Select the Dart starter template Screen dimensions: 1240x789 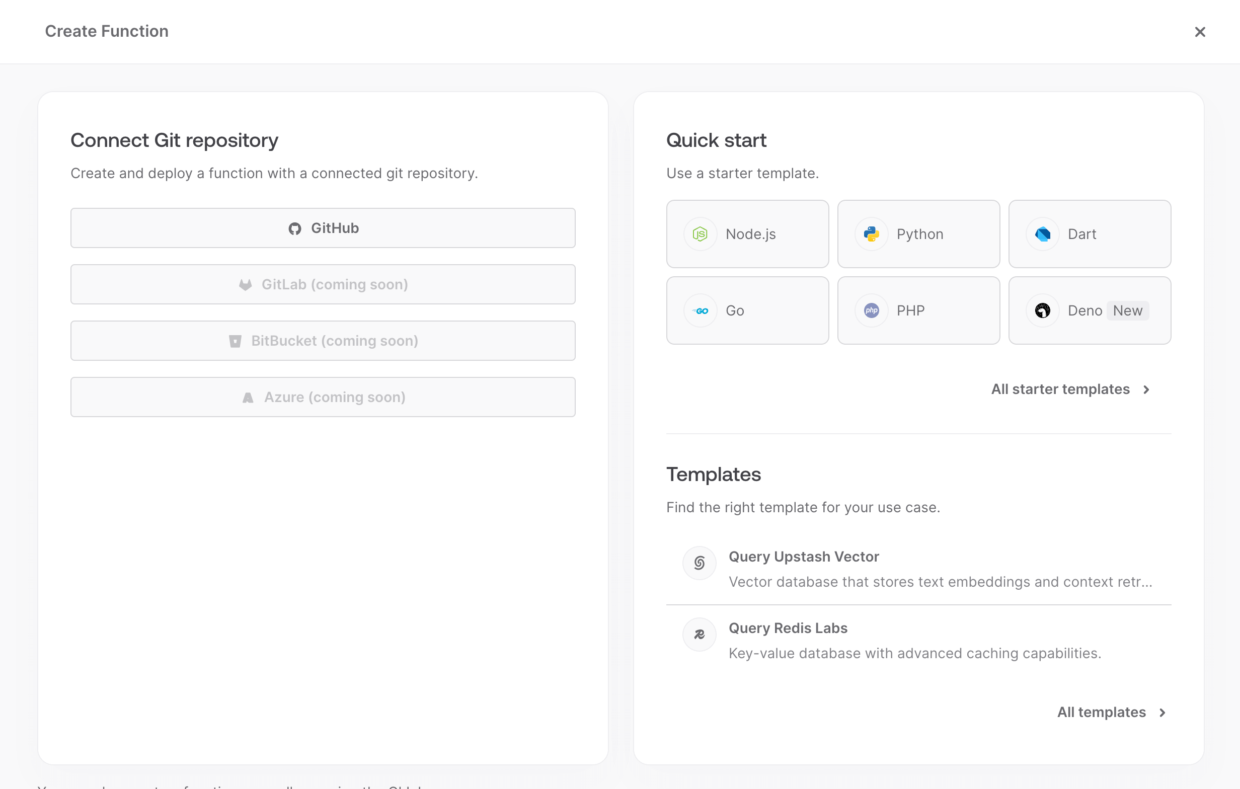point(1089,233)
